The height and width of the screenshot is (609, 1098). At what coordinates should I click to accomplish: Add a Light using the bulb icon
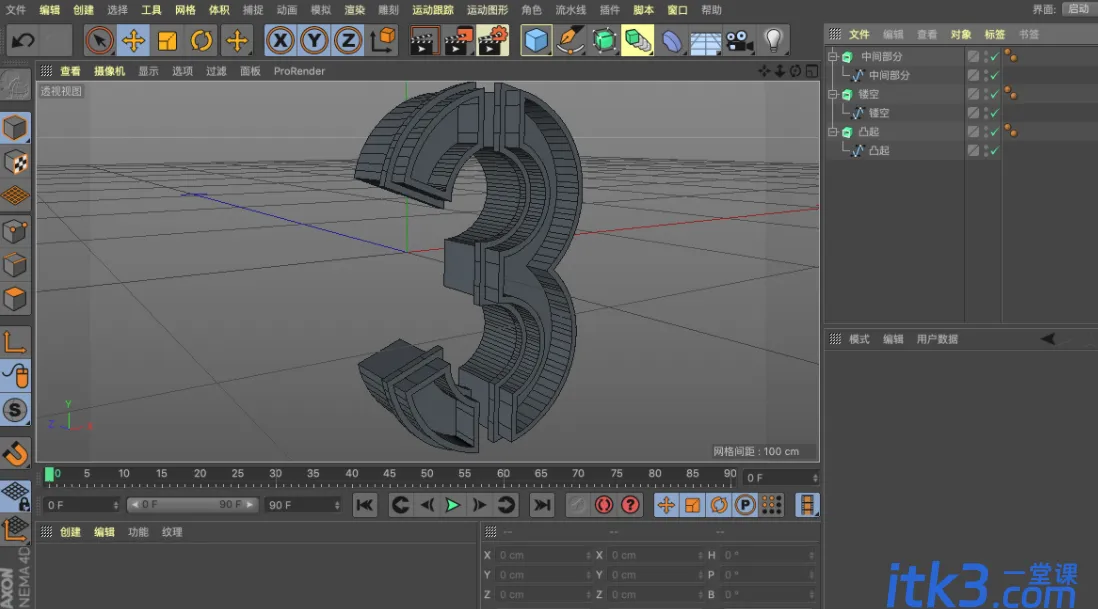click(773, 41)
